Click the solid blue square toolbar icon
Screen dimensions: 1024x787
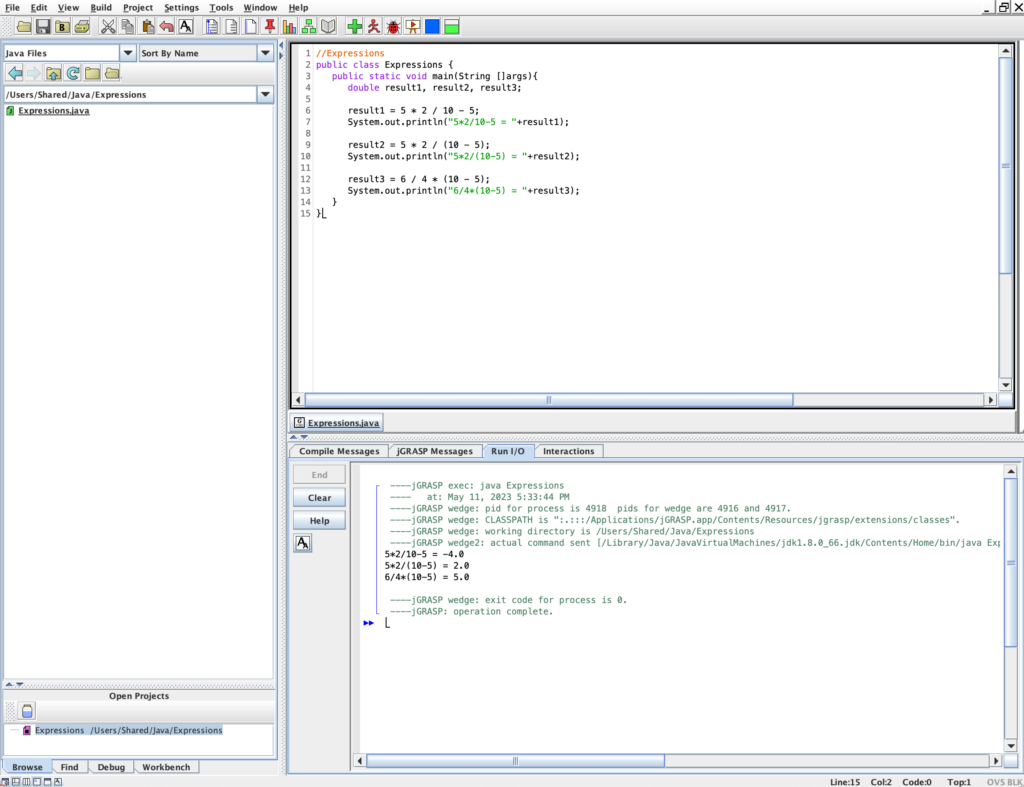click(432, 27)
